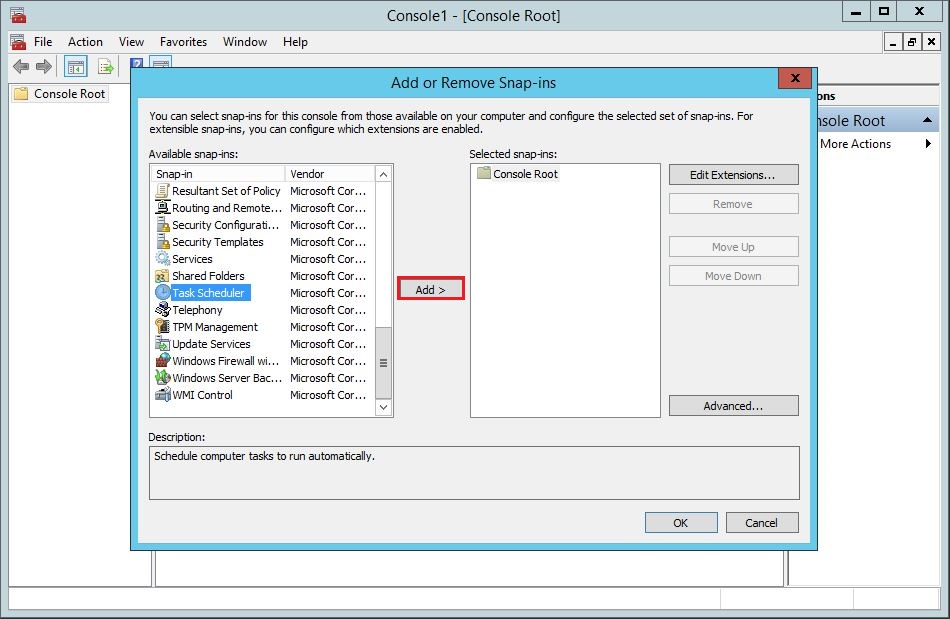Click the Back arrow in the console toolbar
This screenshot has height=619, width=950.
click(21, 67)
